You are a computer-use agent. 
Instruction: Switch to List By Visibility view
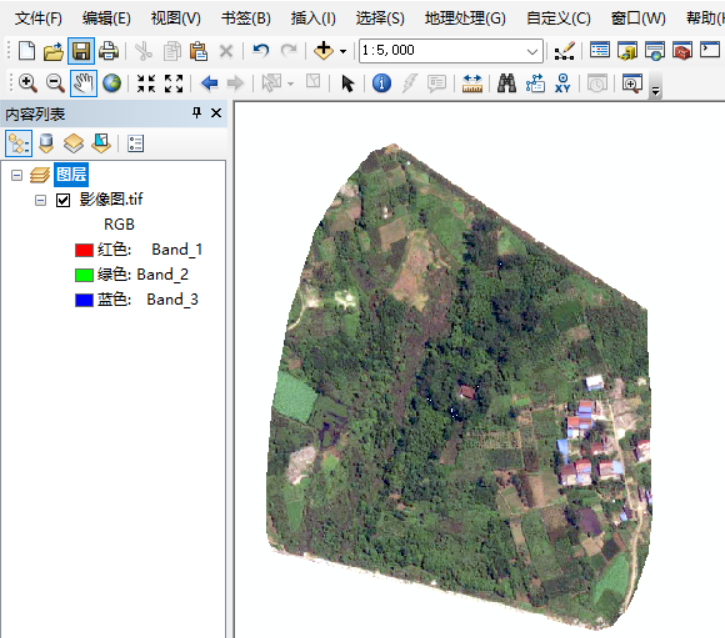coord(73,143)
